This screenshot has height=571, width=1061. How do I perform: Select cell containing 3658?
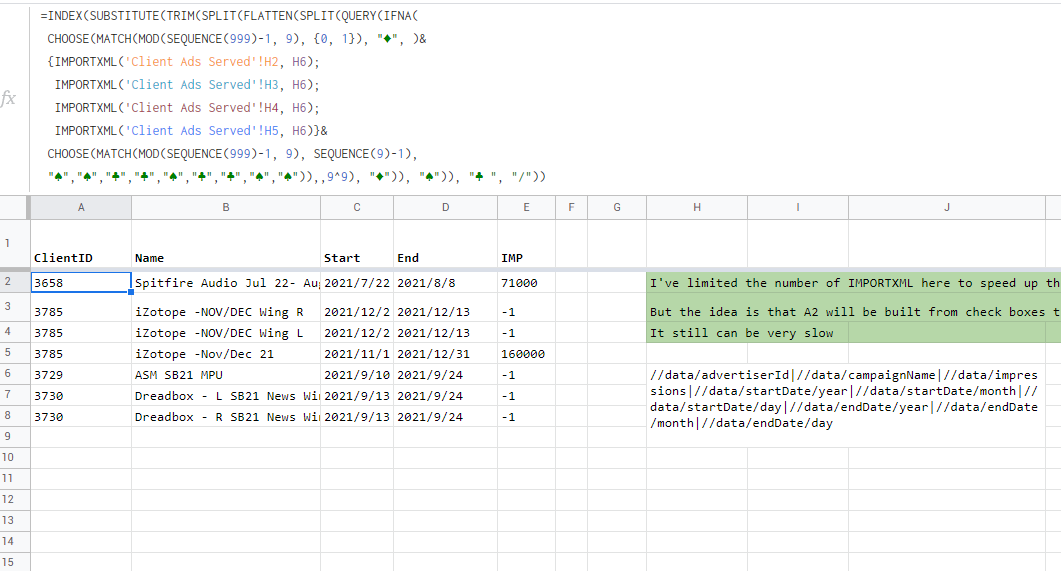[x=81, y=283]
